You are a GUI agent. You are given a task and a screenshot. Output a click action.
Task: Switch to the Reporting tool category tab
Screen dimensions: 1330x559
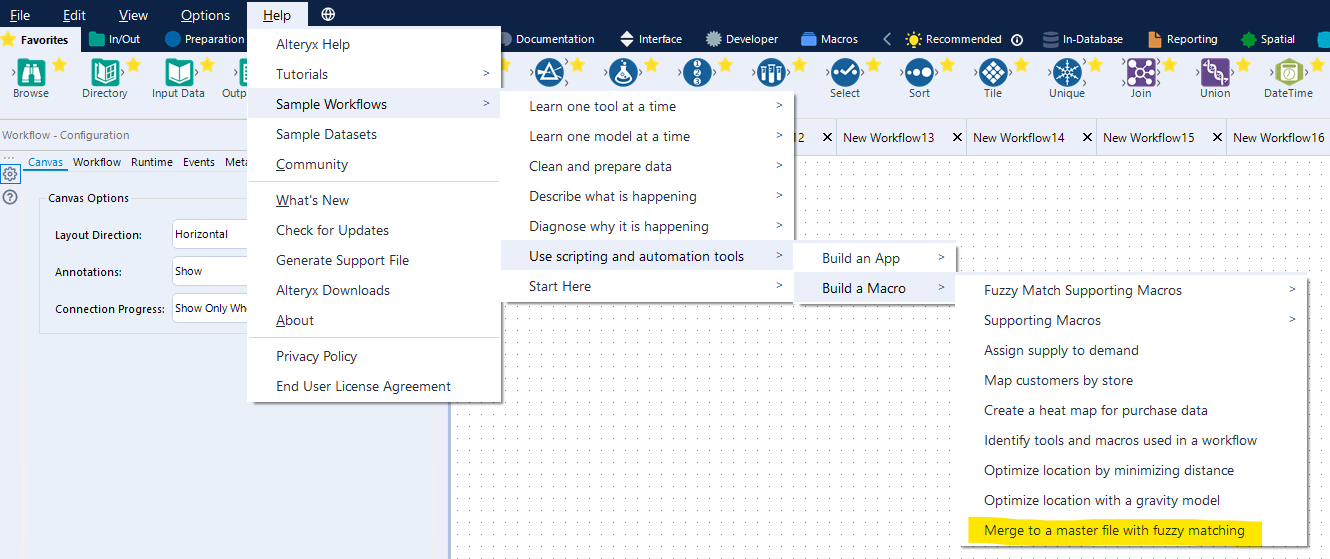pyautogui.click(x=1183, y=39)
